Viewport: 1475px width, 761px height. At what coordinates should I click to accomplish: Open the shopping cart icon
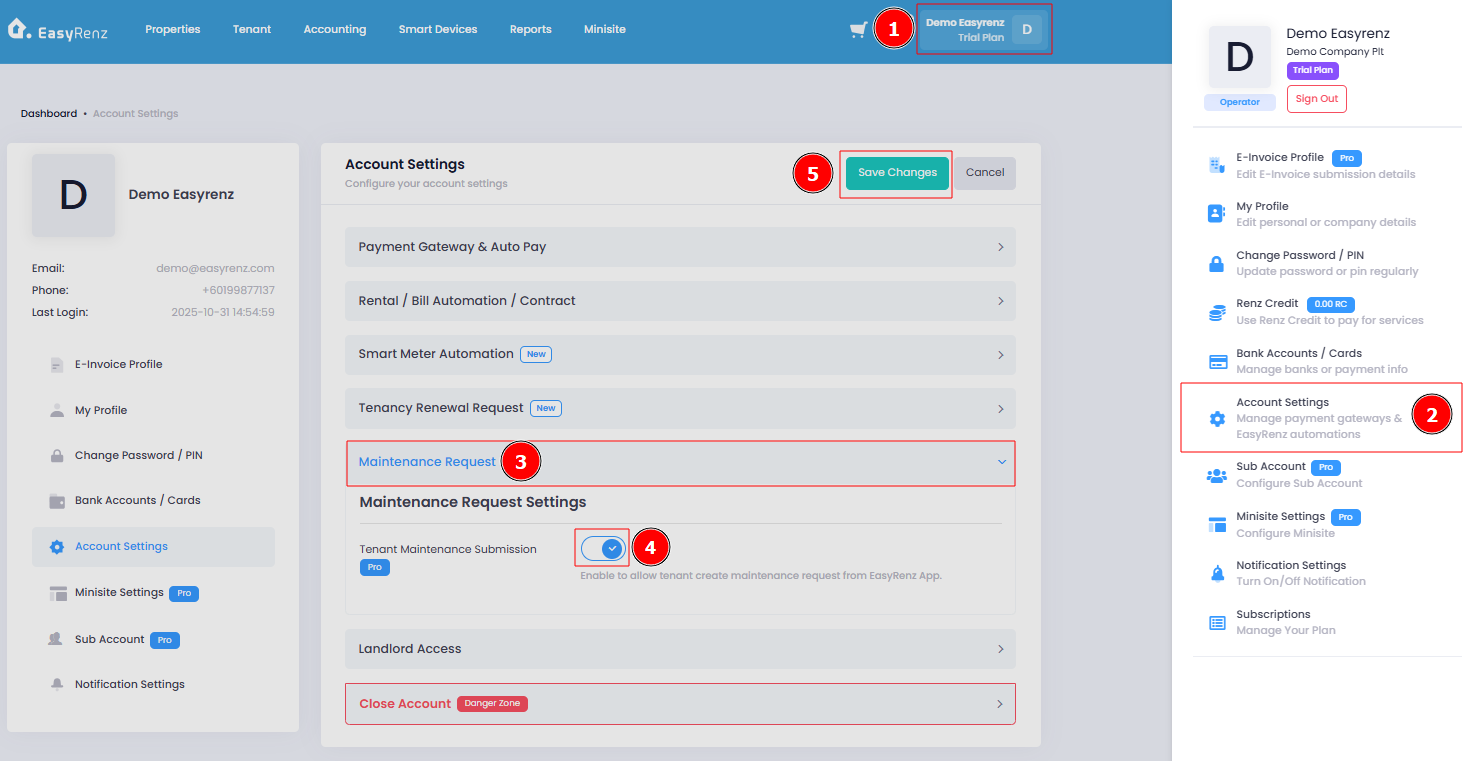point(858,30)
